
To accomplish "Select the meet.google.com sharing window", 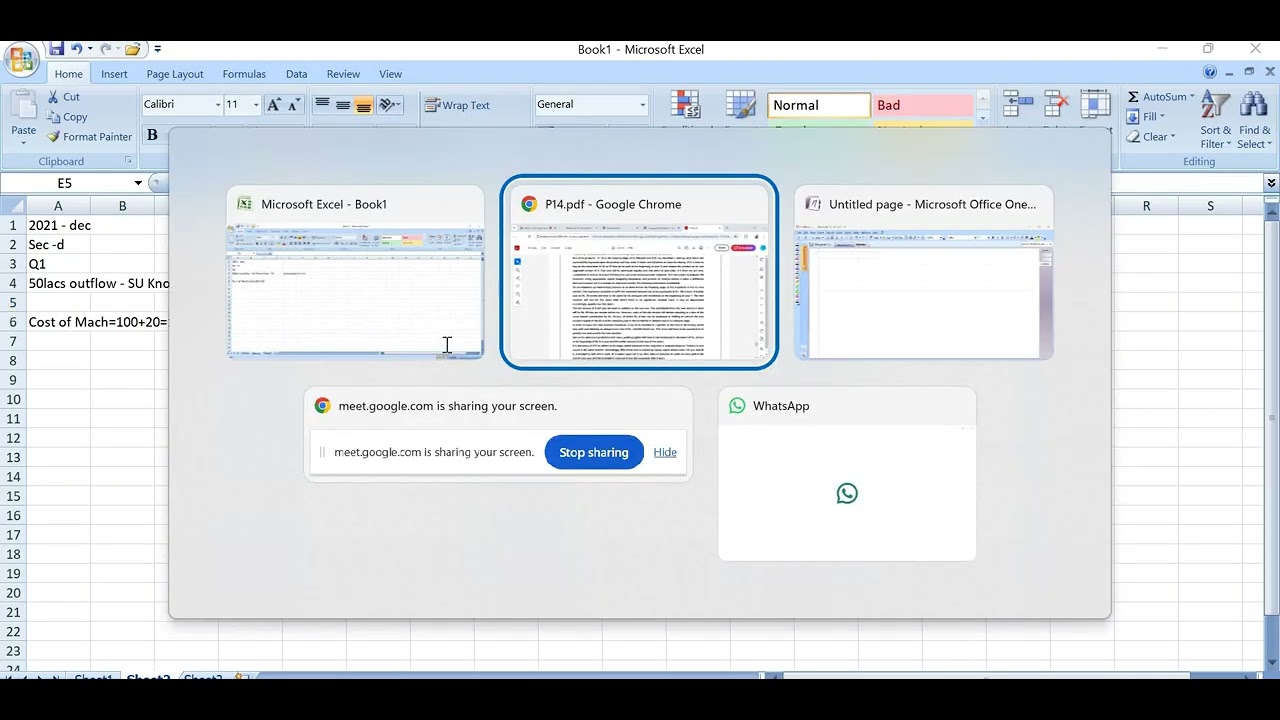I will tap(498, 434).
